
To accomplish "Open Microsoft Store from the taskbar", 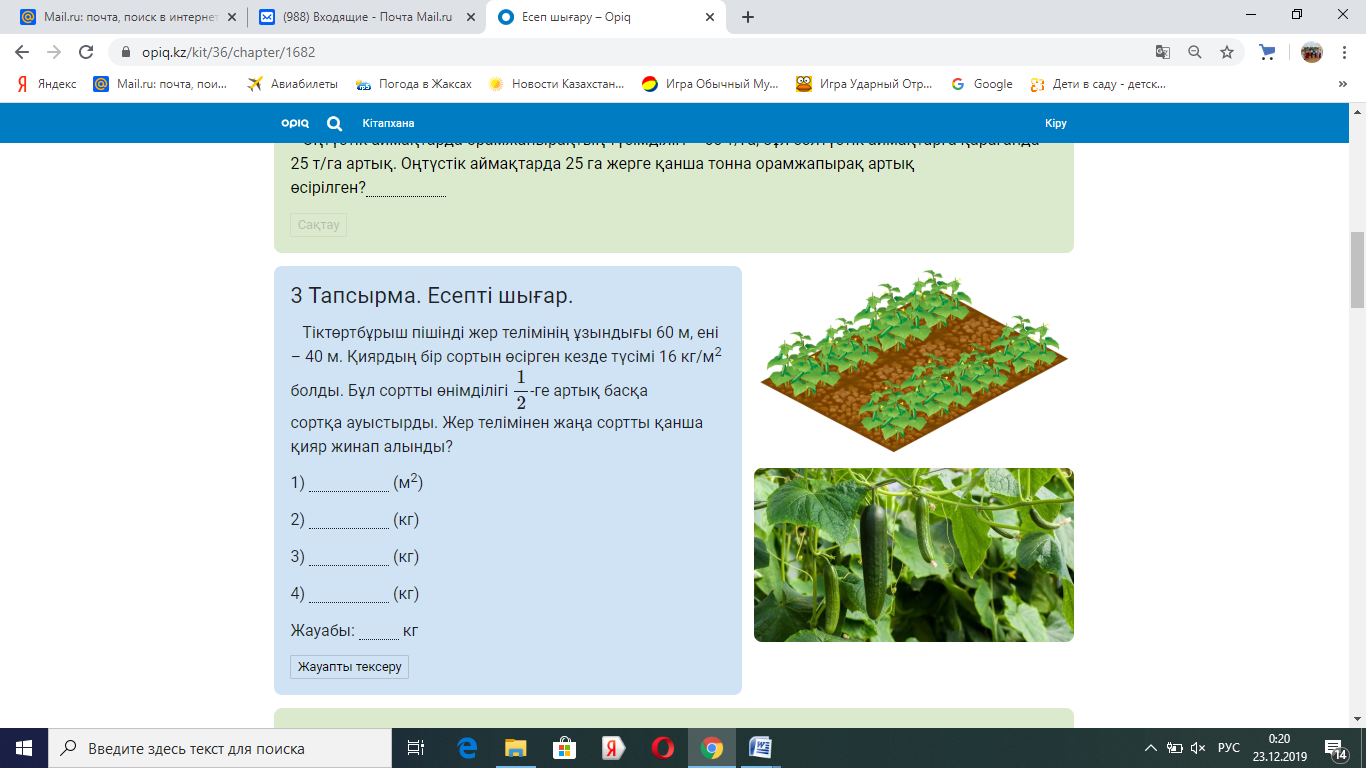I will click(564, 748).
